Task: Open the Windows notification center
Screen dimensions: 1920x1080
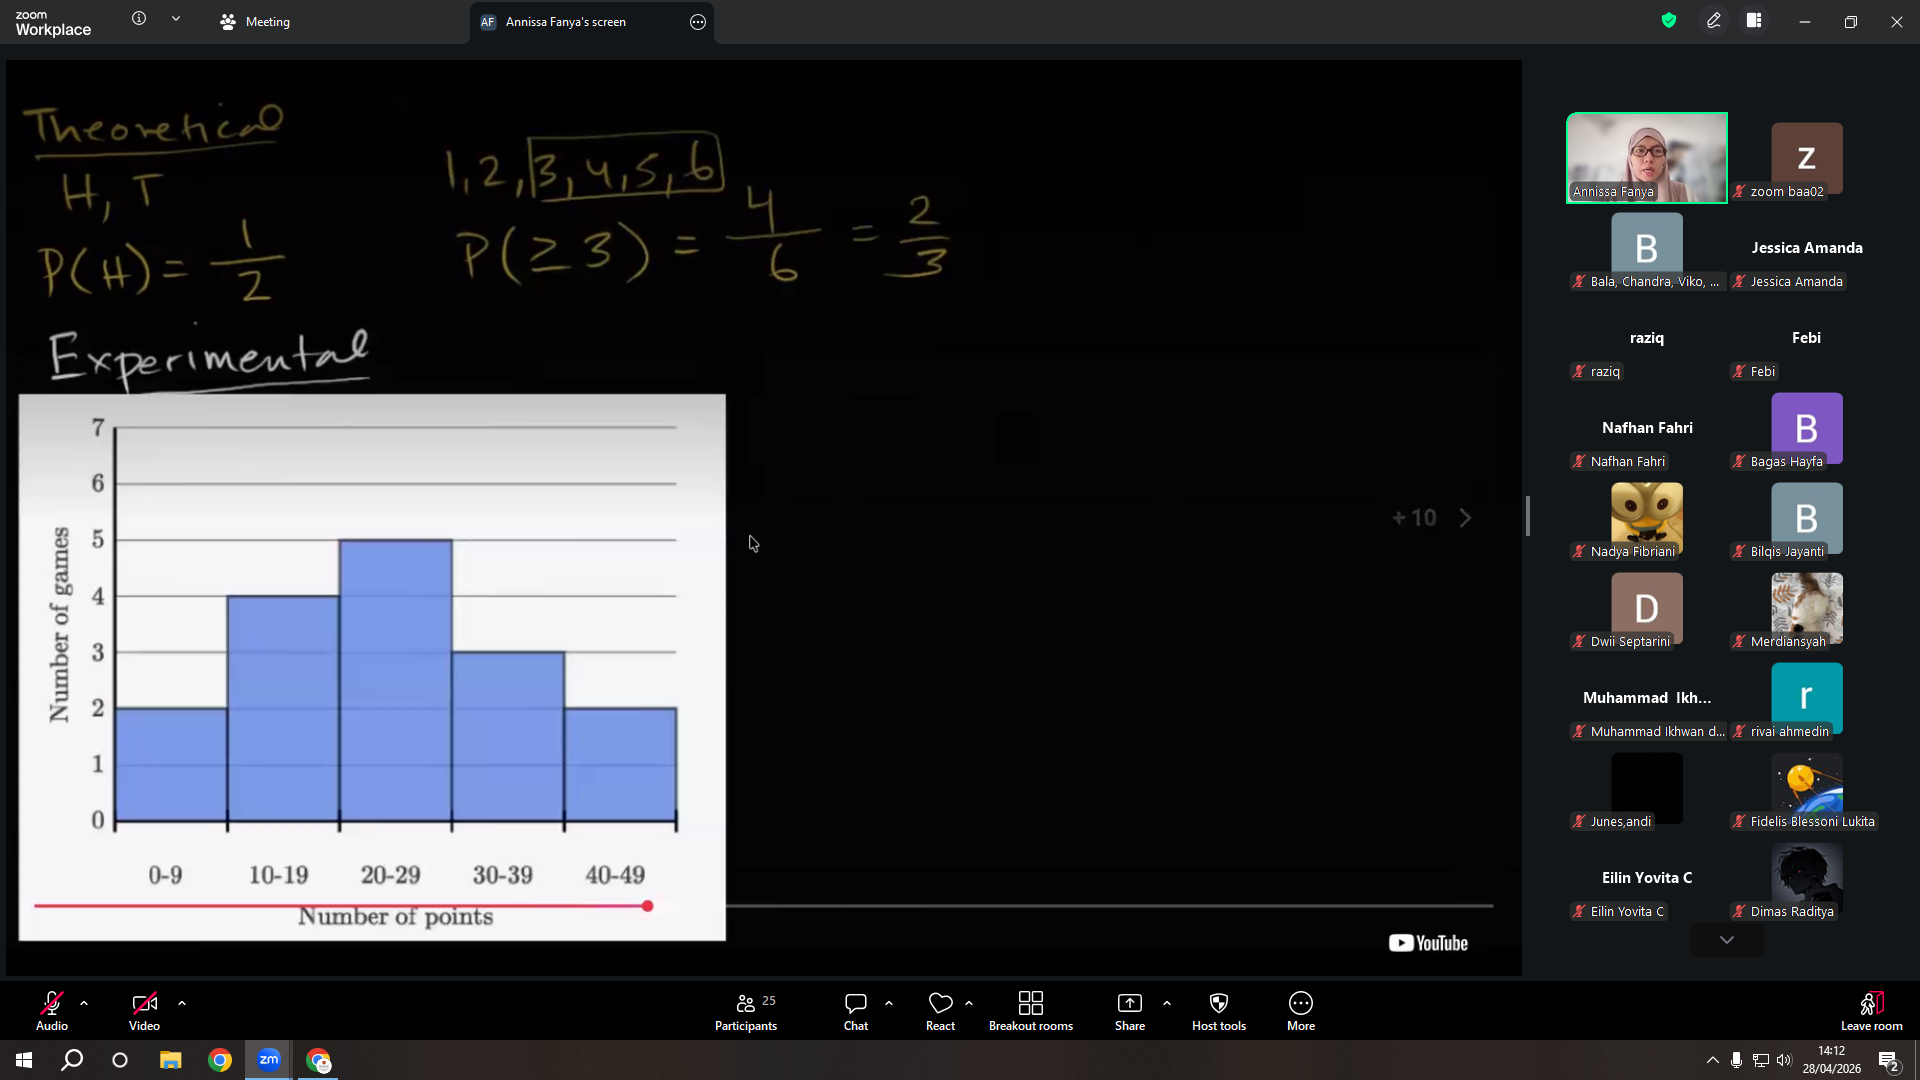Action: pyautogui.click(x=1889, y=1060)
